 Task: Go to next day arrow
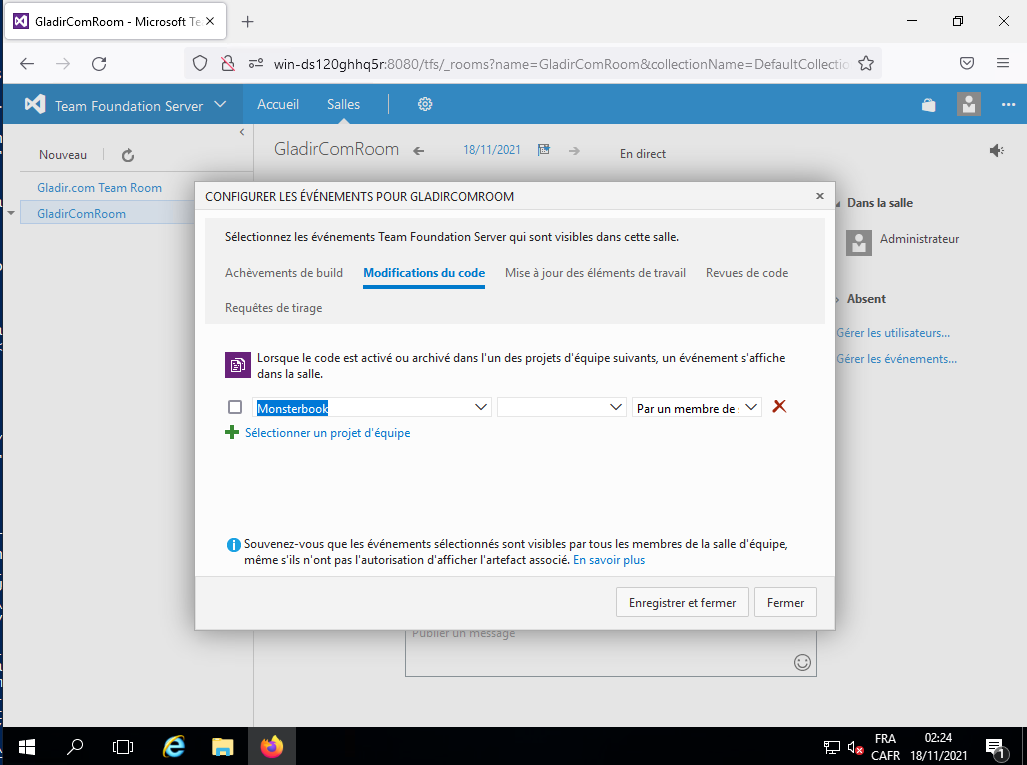tap(574, 151)
